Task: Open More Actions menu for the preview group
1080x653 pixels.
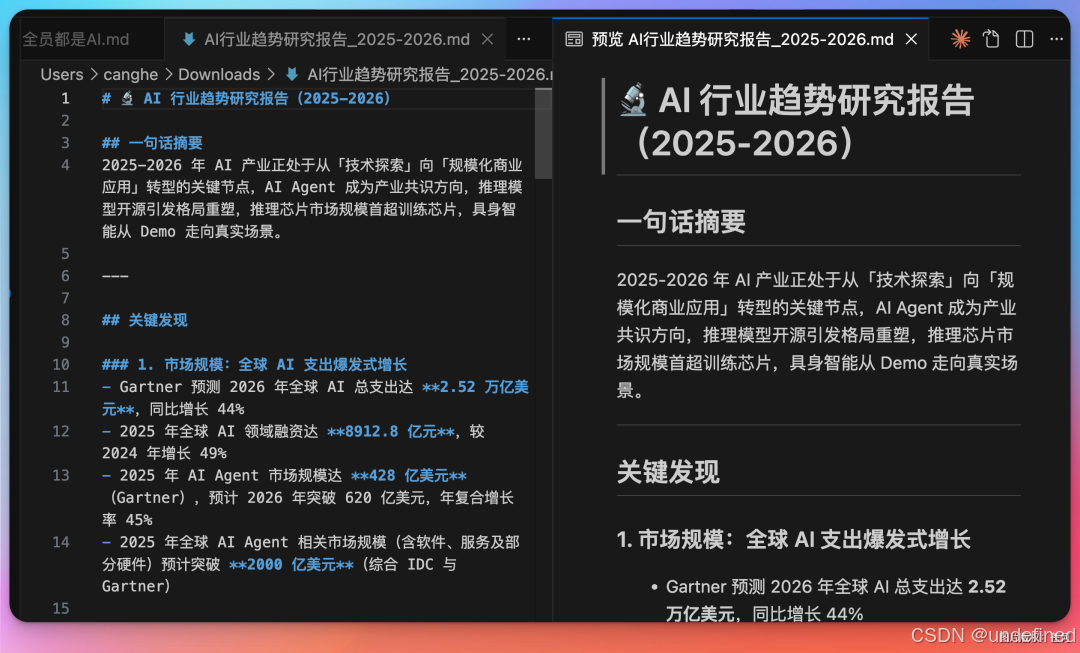Action: [x=1056, y=39]
